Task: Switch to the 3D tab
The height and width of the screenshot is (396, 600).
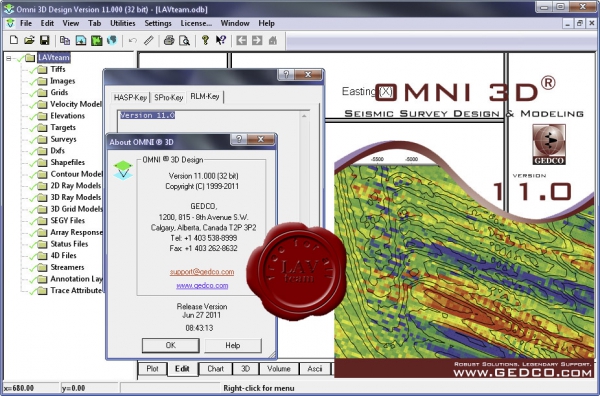Action: [x=245, y=369]
